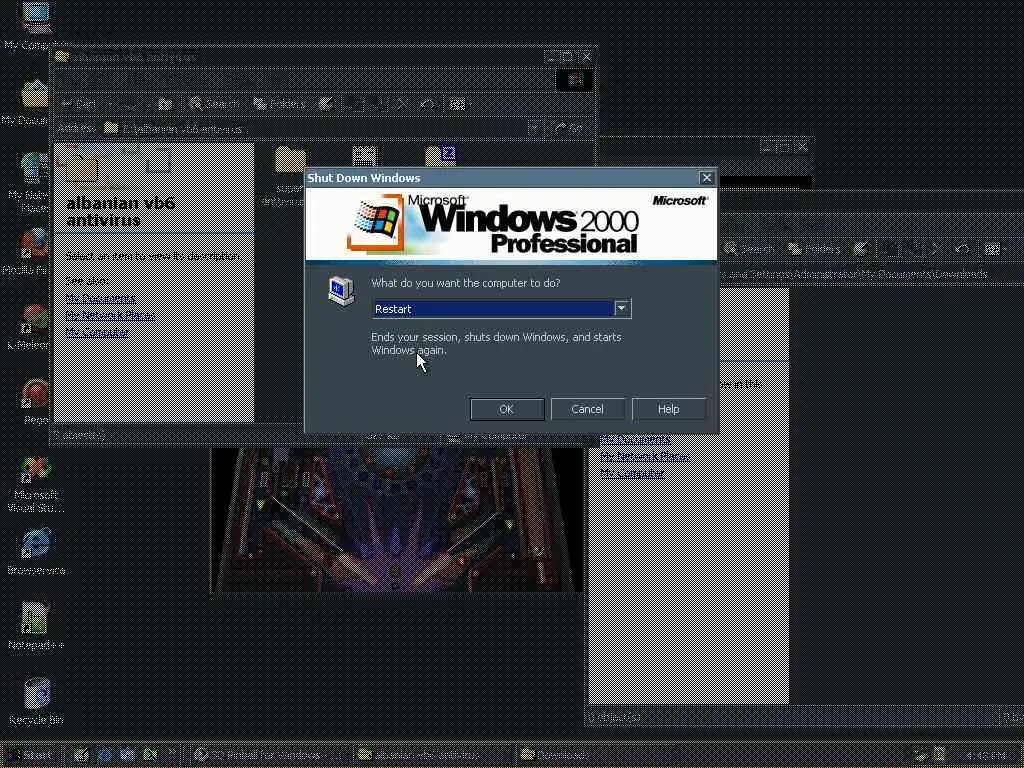1024x768 pixels.
Task: Open Views dropdown in albanian window toolbar
Action: [460, 104]
